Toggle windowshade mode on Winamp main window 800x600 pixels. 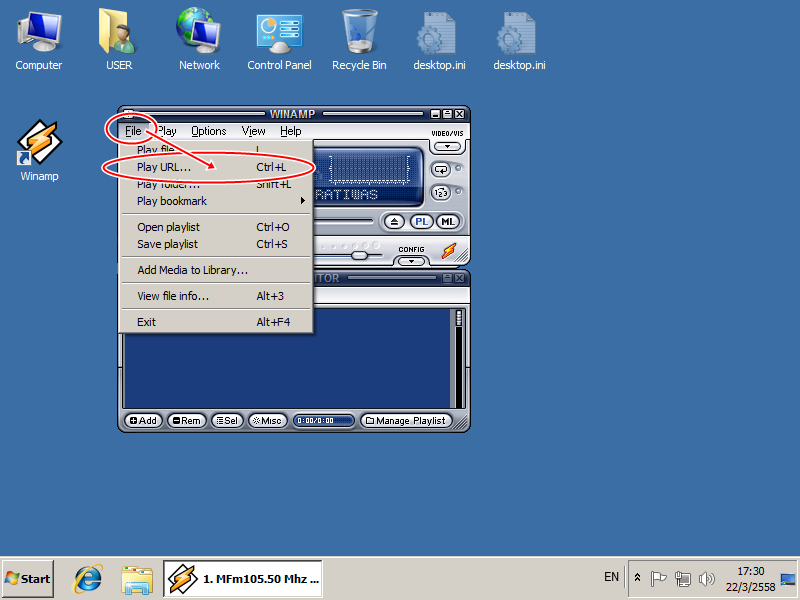(447, 114)
